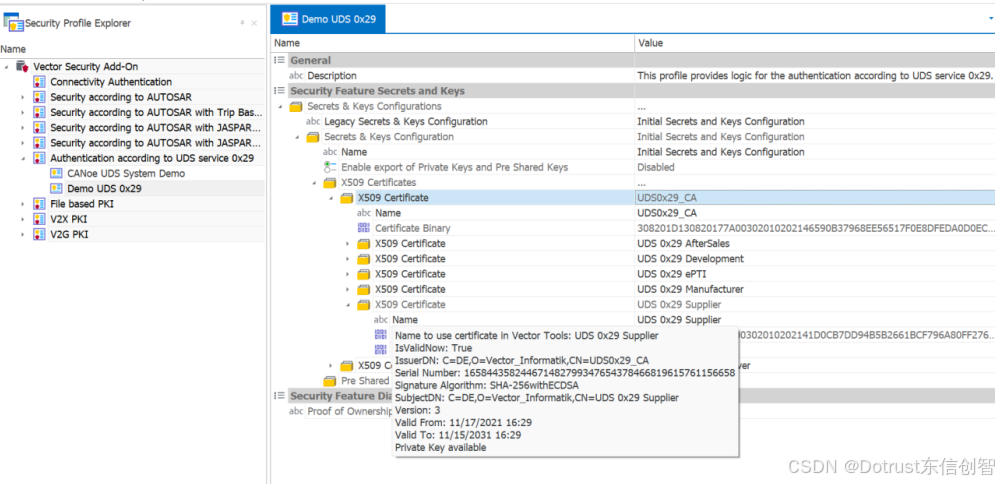Click the Demo UDS 0x29 tree icon
Image resolution: width=999 pixels, height=484 pixels.
click(57, 189)
